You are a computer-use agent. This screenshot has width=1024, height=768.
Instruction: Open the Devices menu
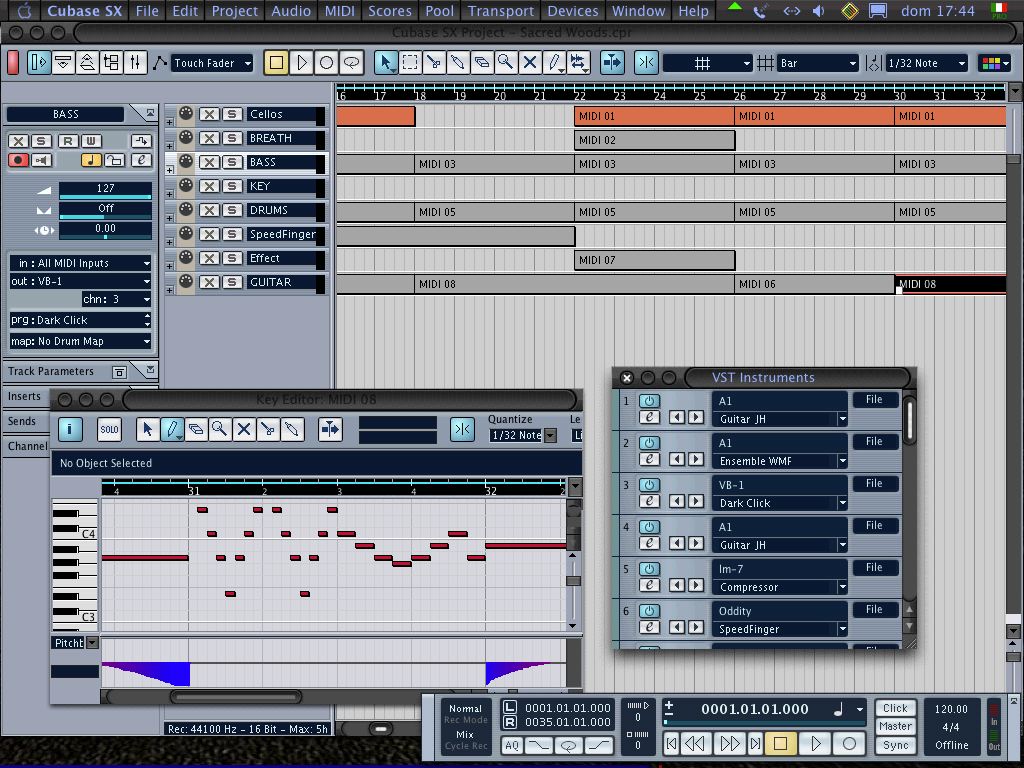click(572, 11)
